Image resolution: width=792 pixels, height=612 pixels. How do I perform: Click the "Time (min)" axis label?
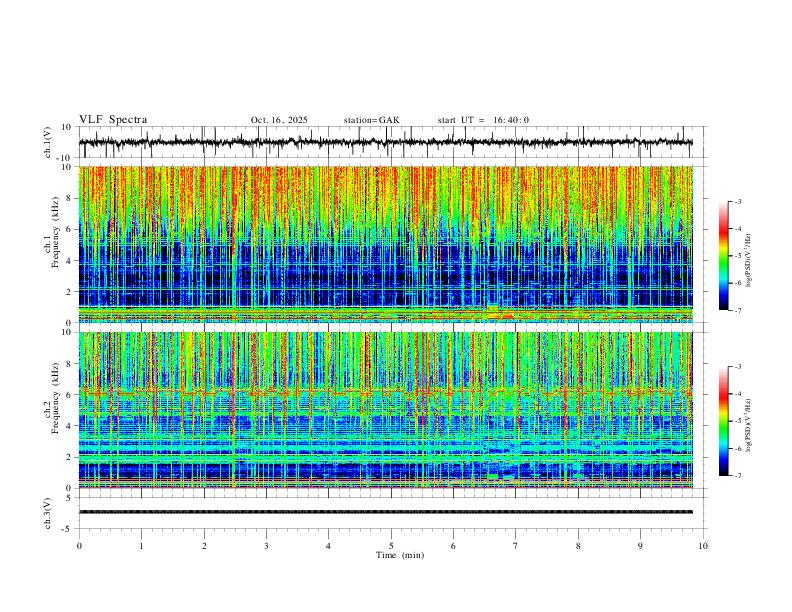click(x=400, y=555)
